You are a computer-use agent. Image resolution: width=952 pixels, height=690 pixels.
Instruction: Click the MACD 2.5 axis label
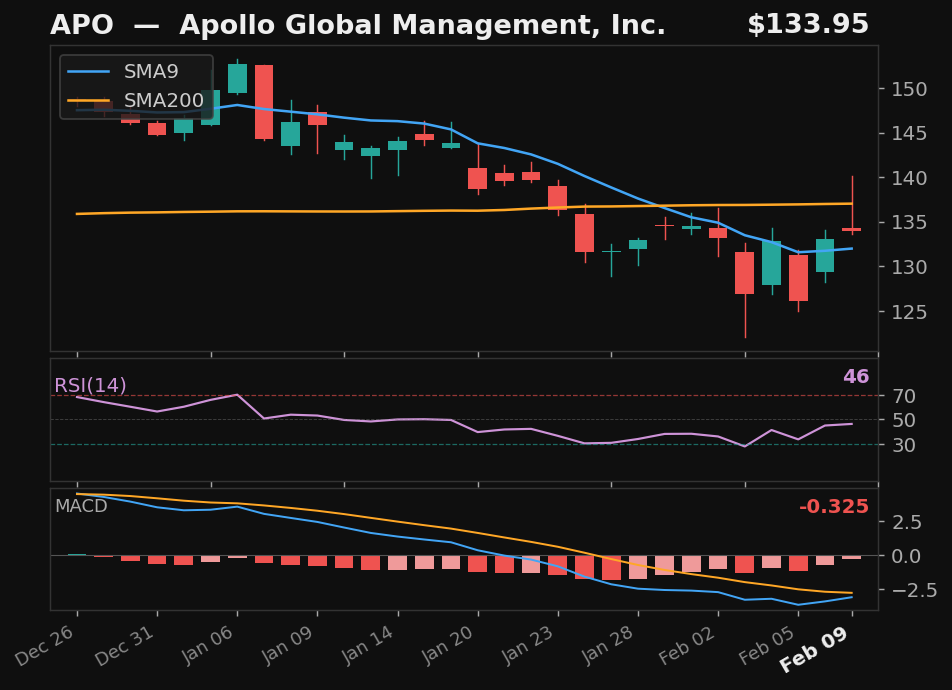(906, 522)
